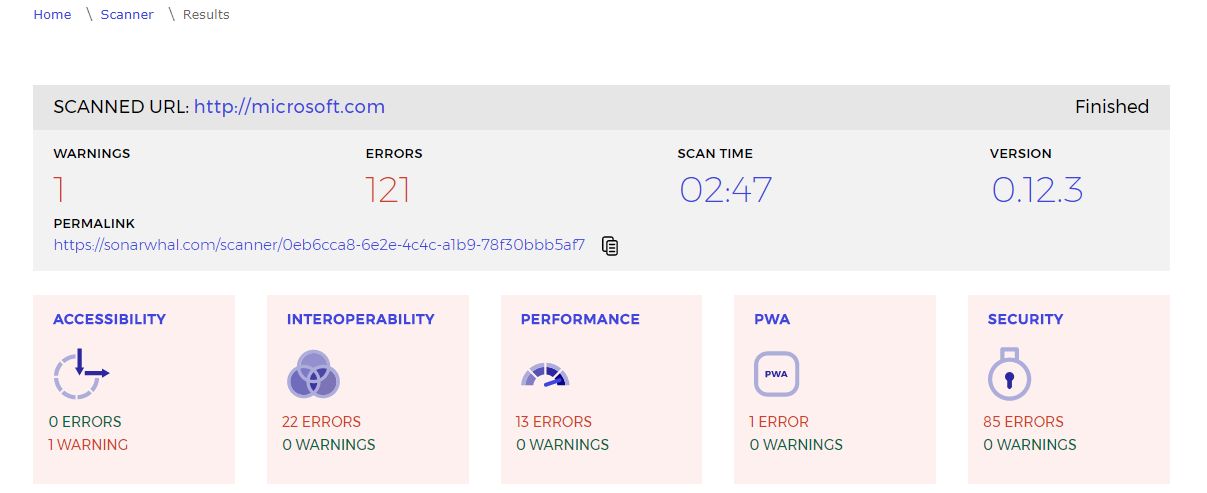This screenshot has height=493, width=1207.
Task: Select the PWA category heading
Action: [x=772, y=319]
